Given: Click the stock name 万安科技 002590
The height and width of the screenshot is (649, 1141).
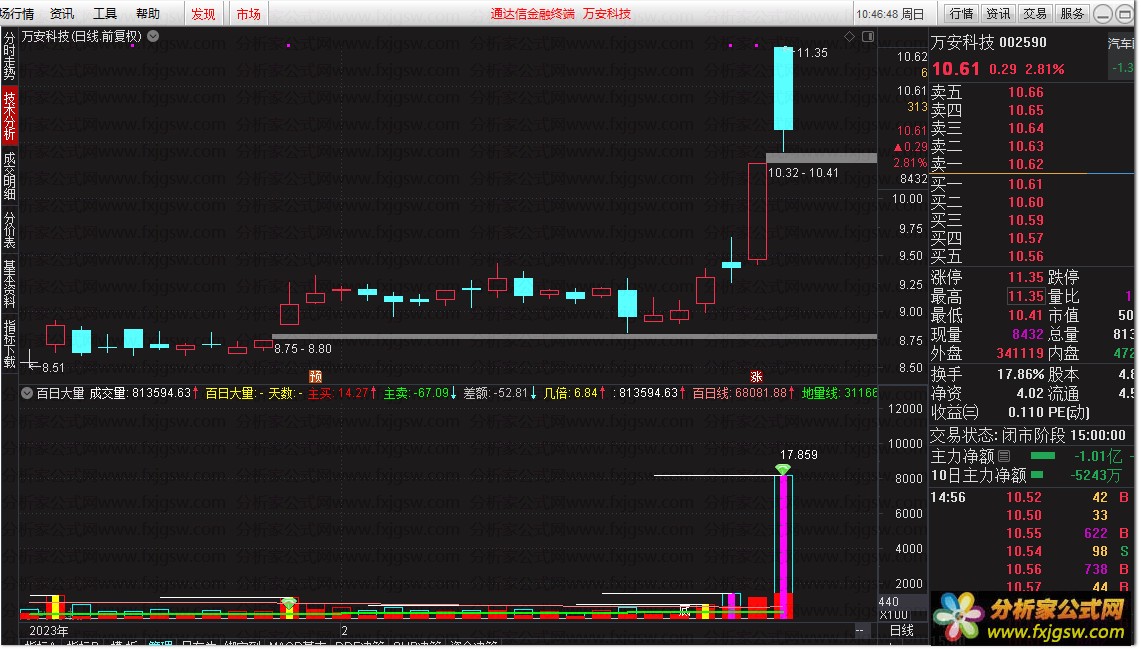Looking at the screenshot, I should point(988,42).
